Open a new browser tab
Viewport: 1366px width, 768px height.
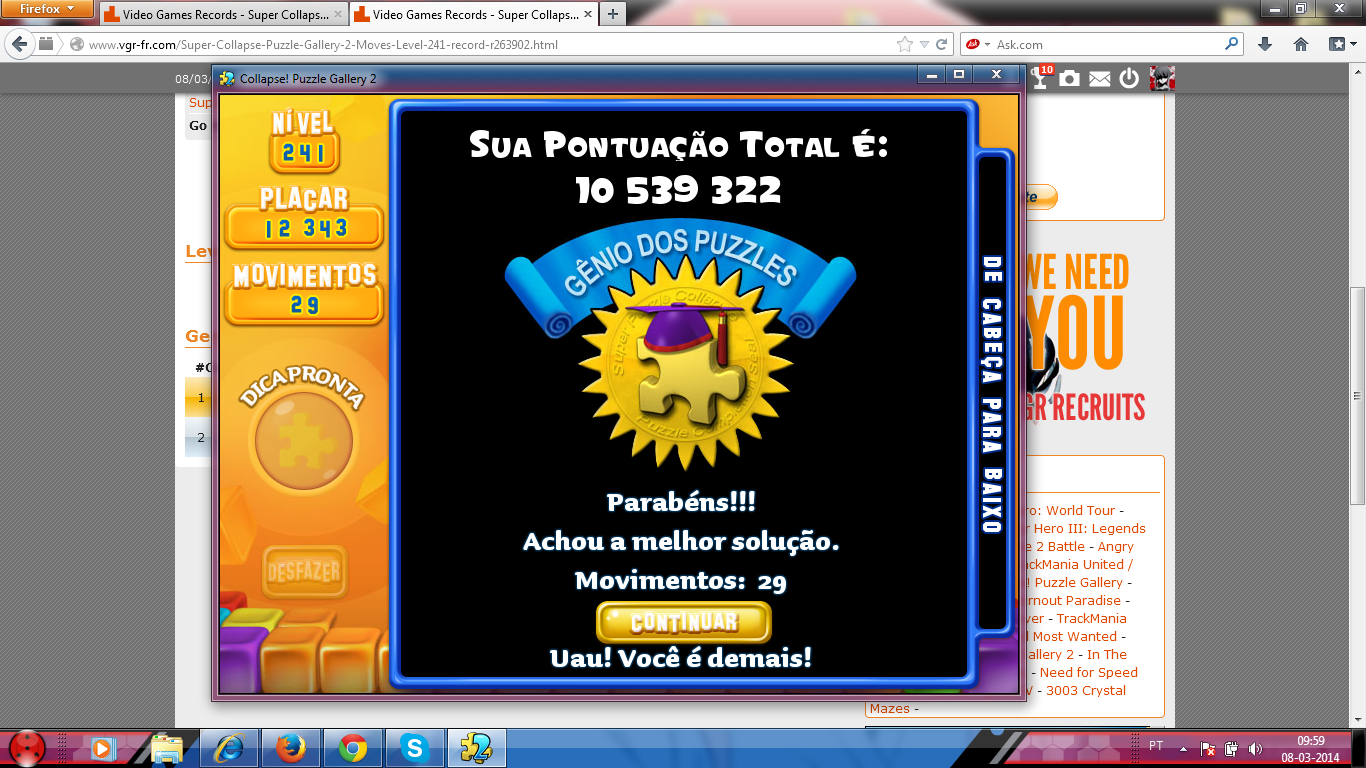(x=612, y=14)
